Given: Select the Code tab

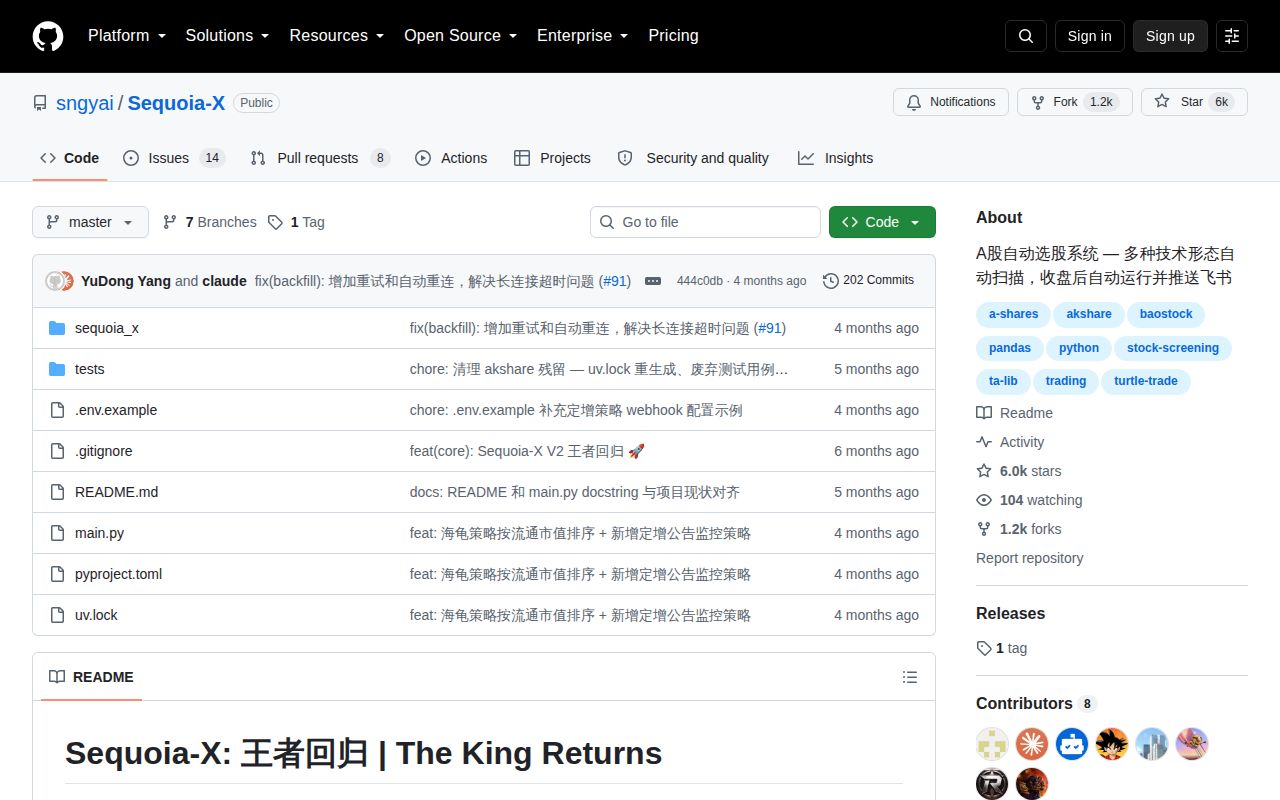Looking at the screenshot, I should coord(70,158).
